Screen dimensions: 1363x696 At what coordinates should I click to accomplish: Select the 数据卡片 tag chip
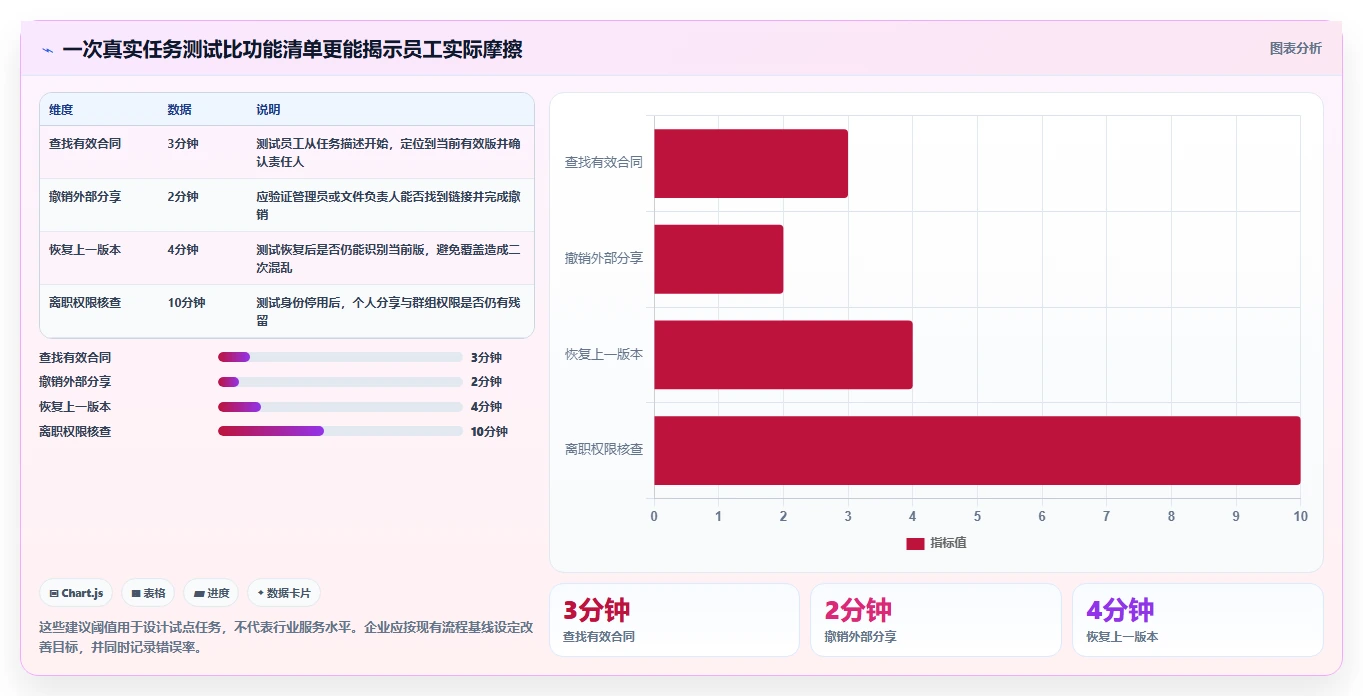[x=284, y=593]
